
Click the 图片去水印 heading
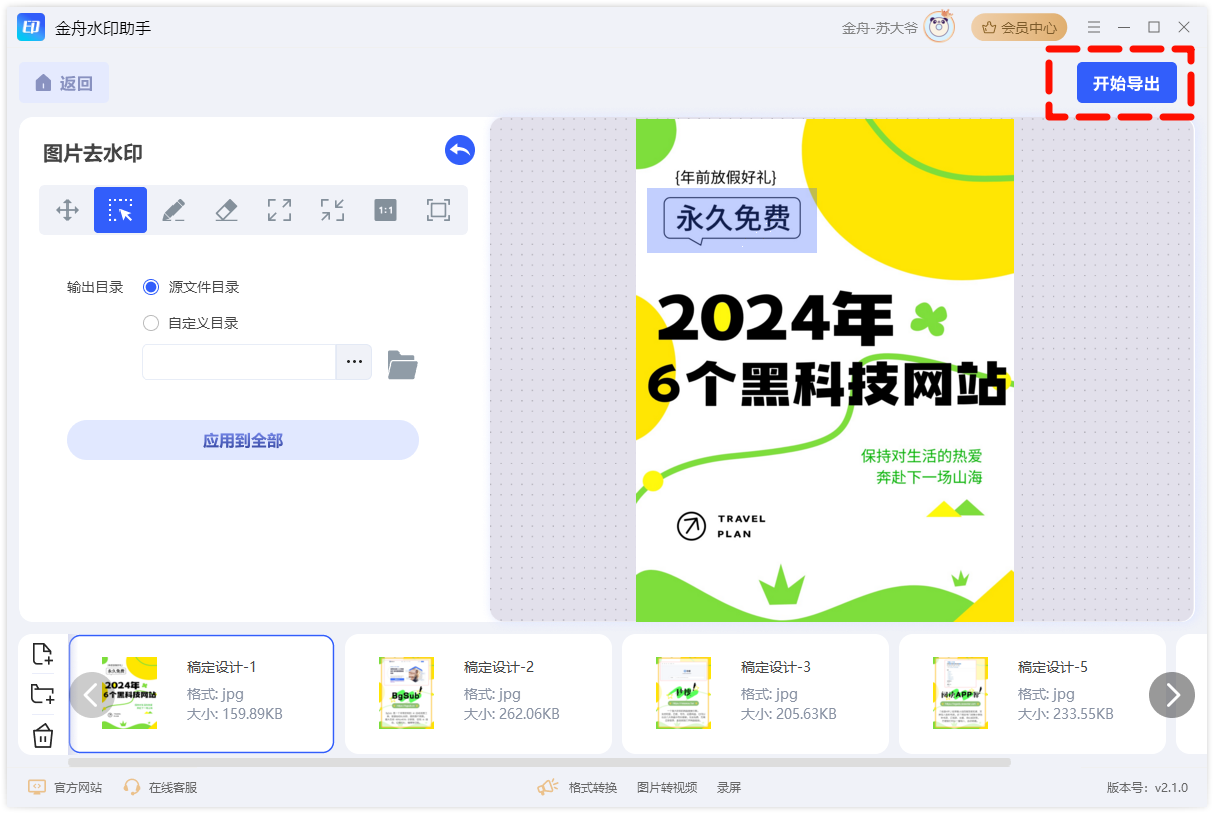93,153
